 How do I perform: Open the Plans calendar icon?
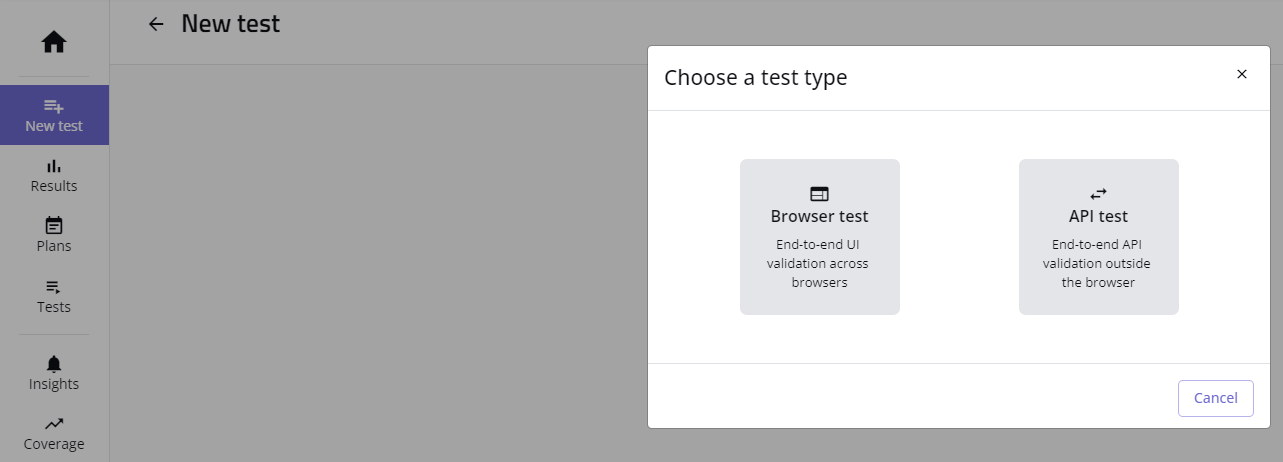[x=54, y=226]
